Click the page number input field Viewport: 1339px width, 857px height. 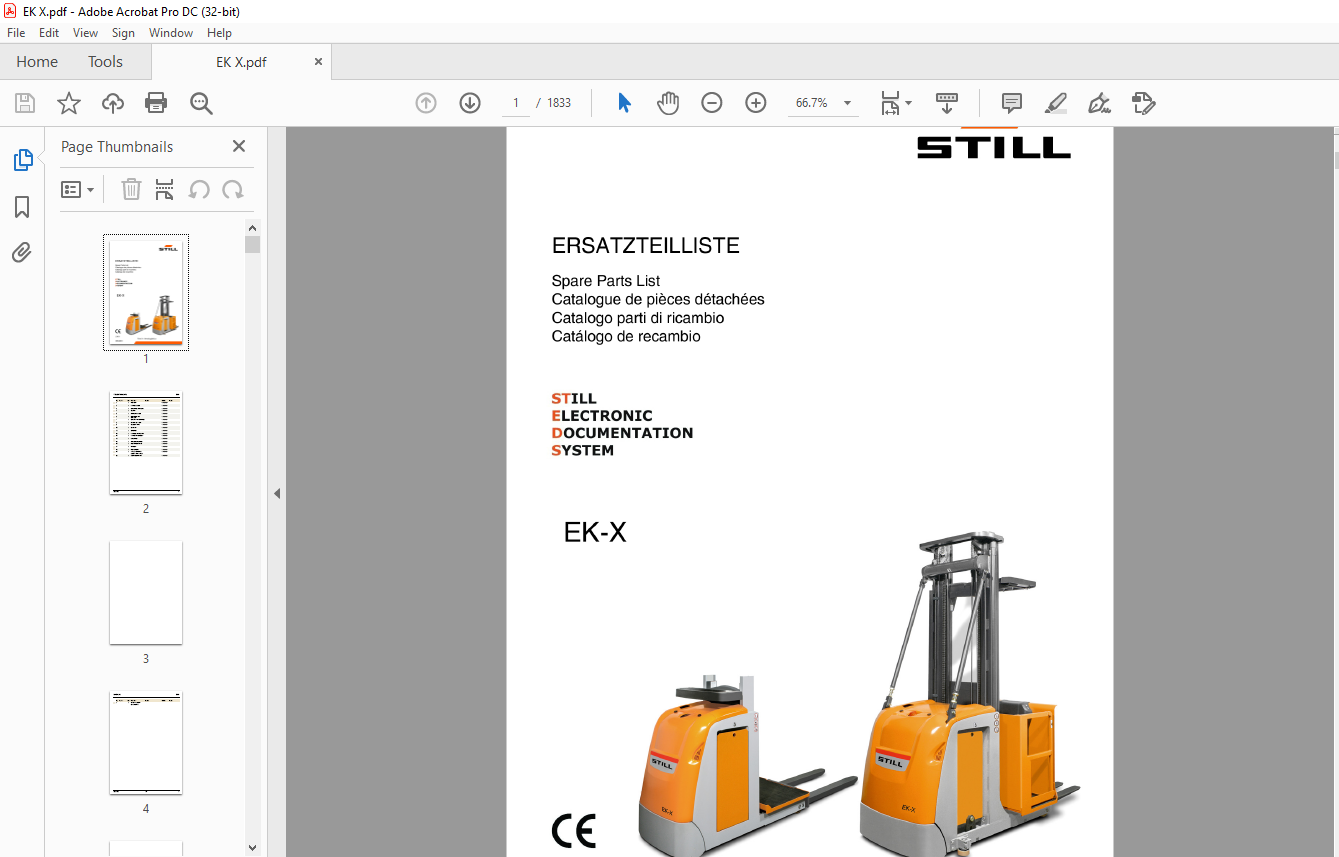point(516,103)
